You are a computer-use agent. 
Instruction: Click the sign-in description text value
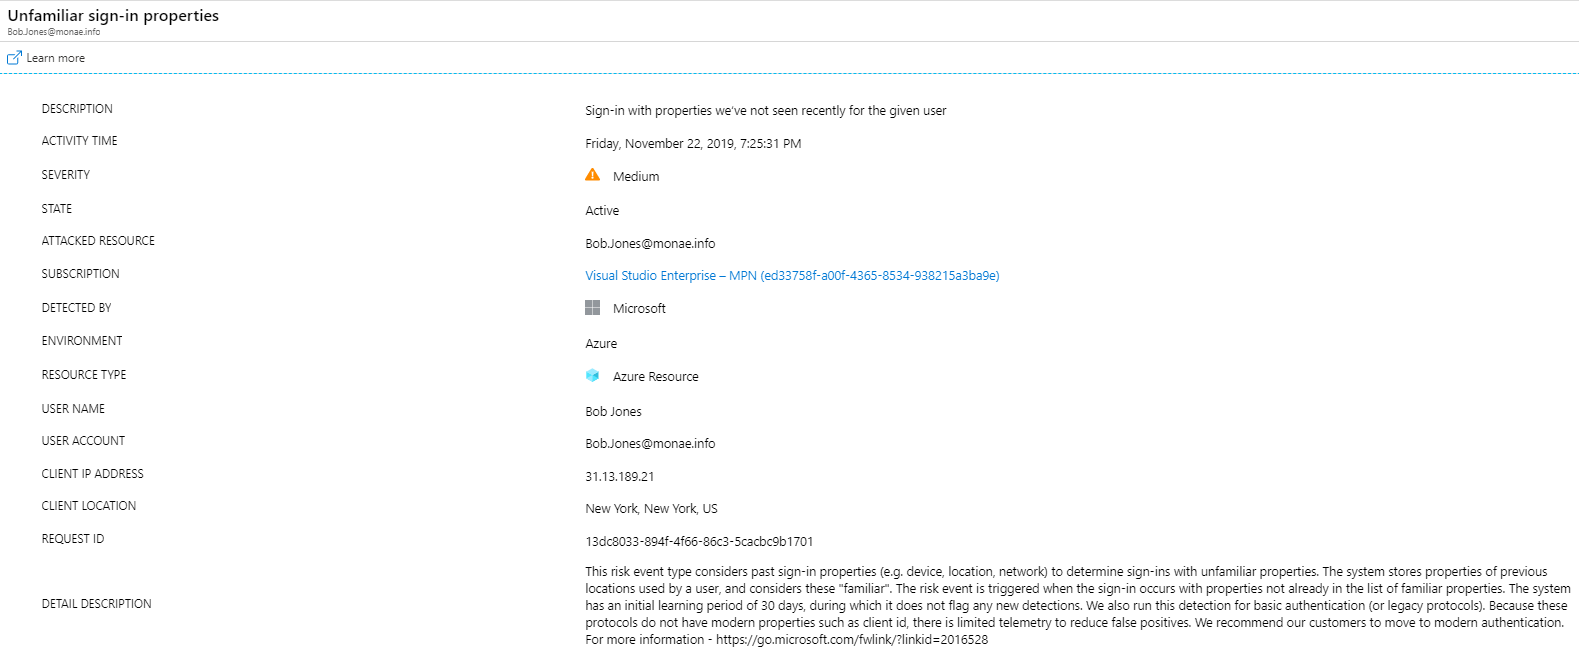[765, 111]
